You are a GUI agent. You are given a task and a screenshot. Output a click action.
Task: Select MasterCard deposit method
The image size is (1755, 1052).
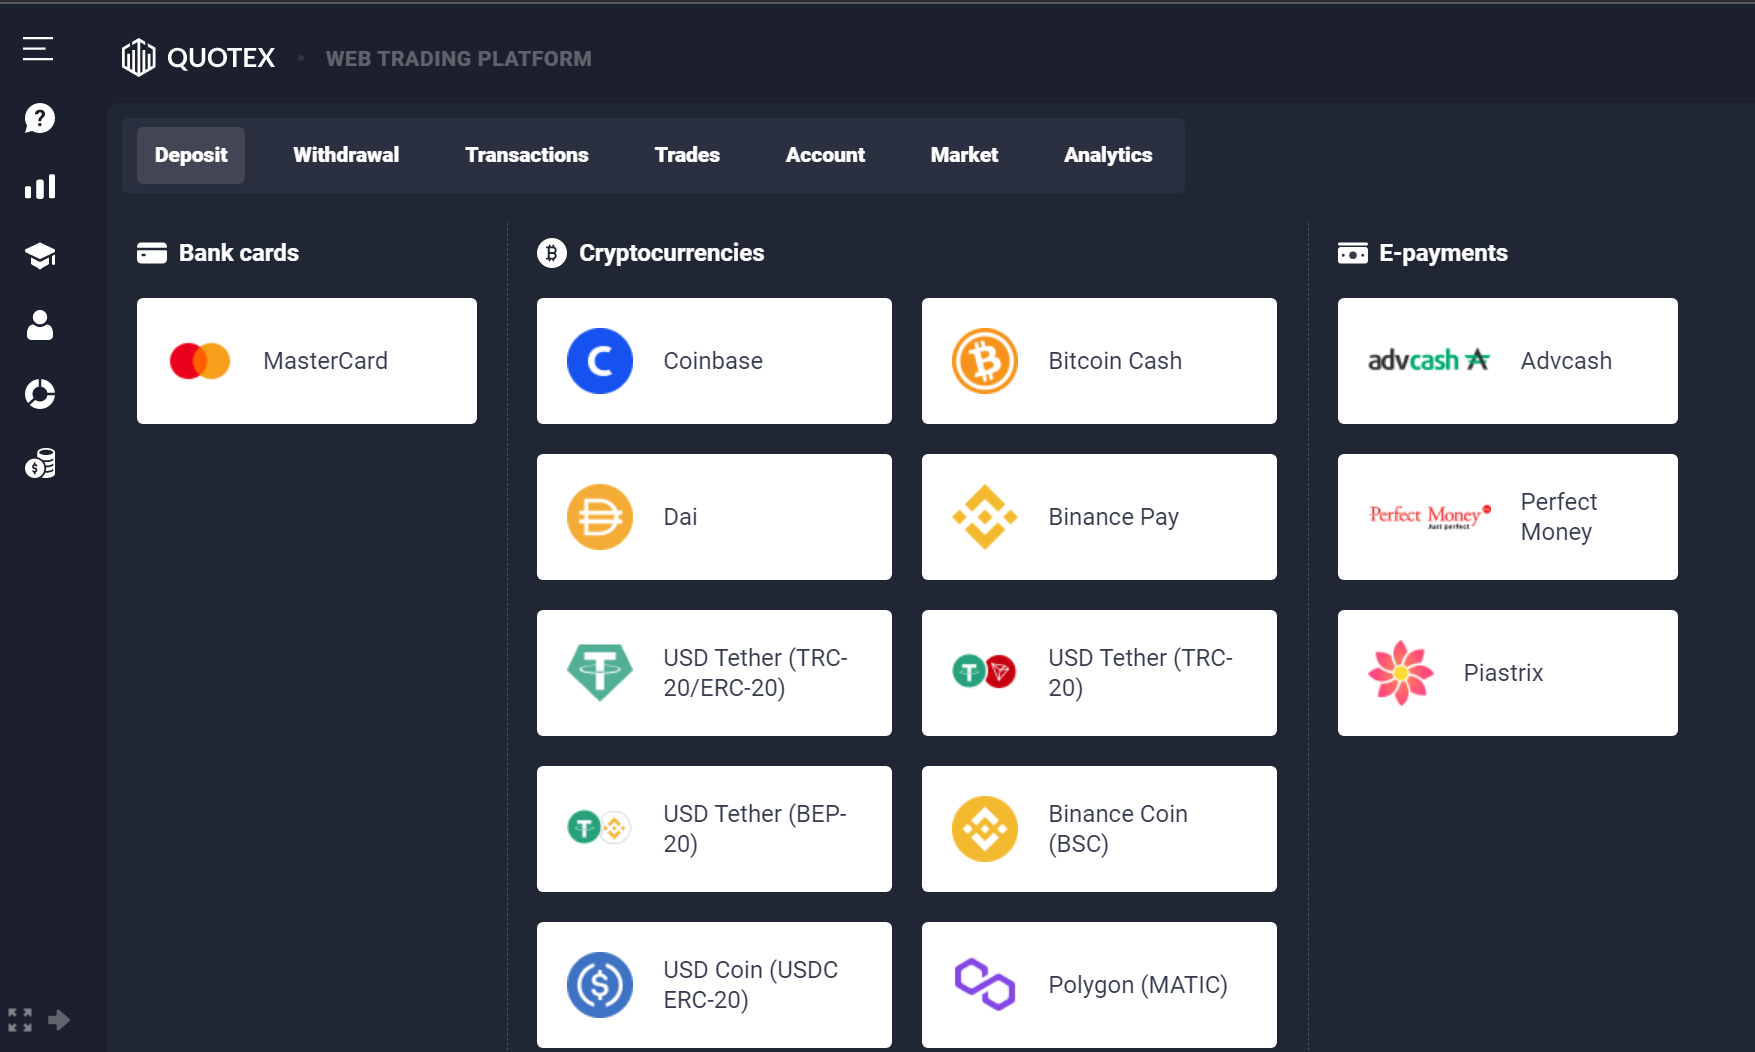(x=307, y=361)
